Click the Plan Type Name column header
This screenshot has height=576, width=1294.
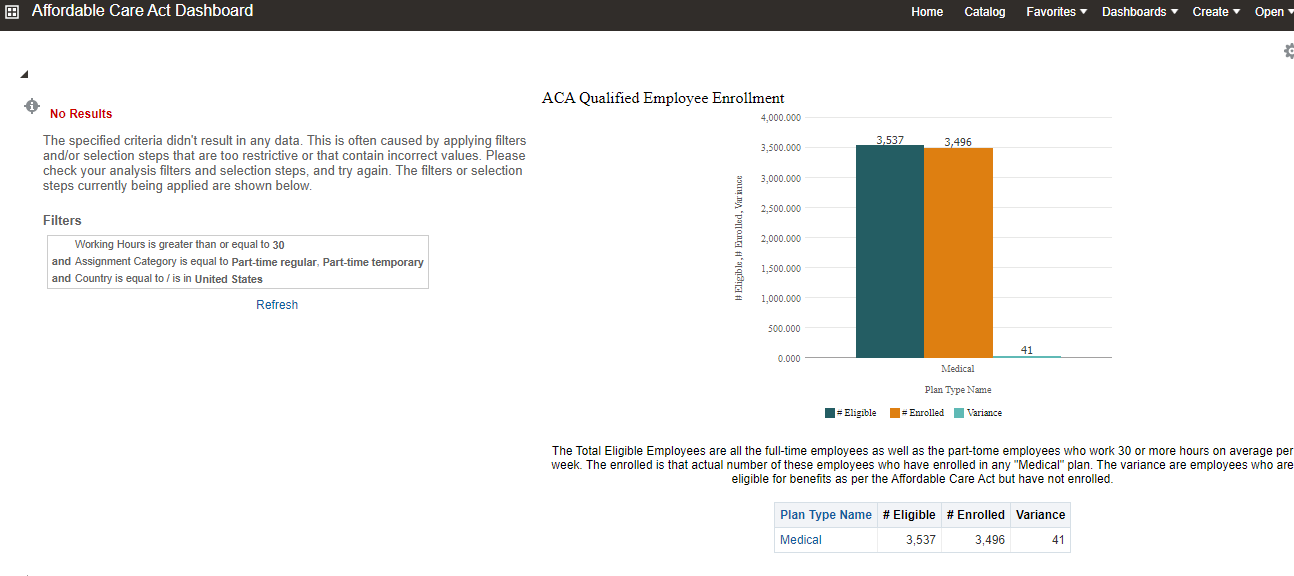[x=826, y=515]
